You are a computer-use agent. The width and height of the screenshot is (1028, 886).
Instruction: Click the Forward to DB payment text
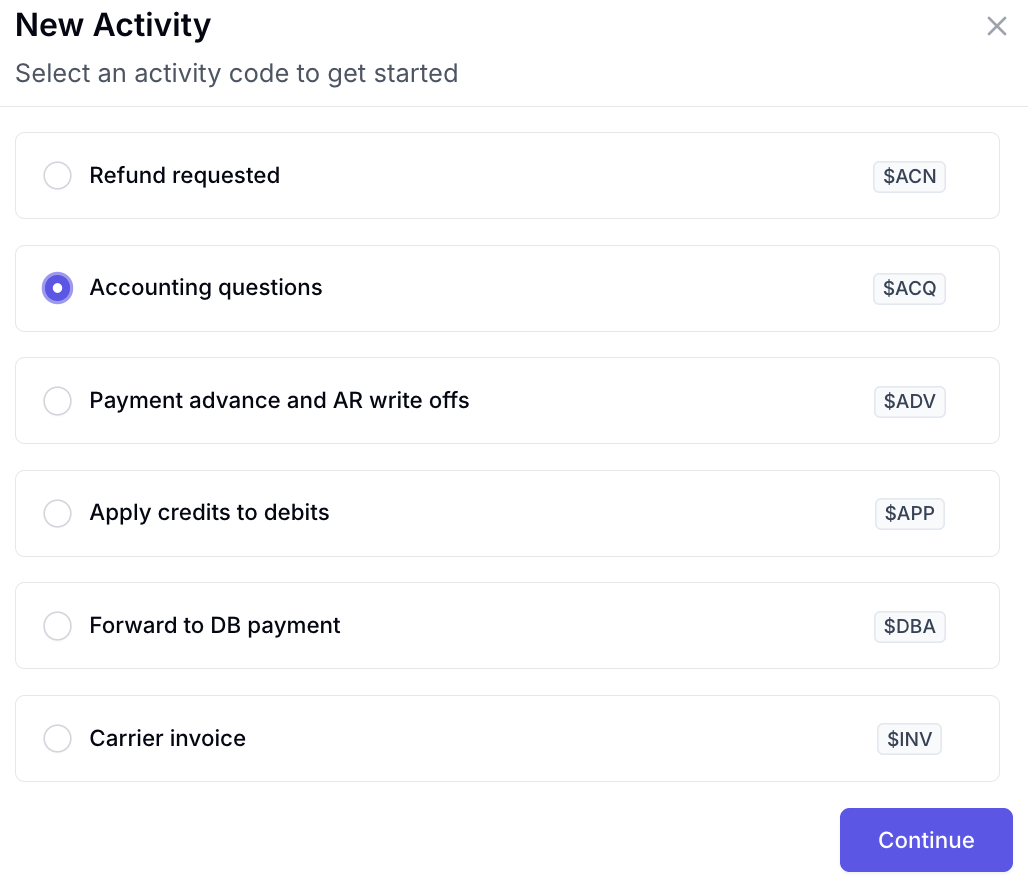click(x=214, y=626)
